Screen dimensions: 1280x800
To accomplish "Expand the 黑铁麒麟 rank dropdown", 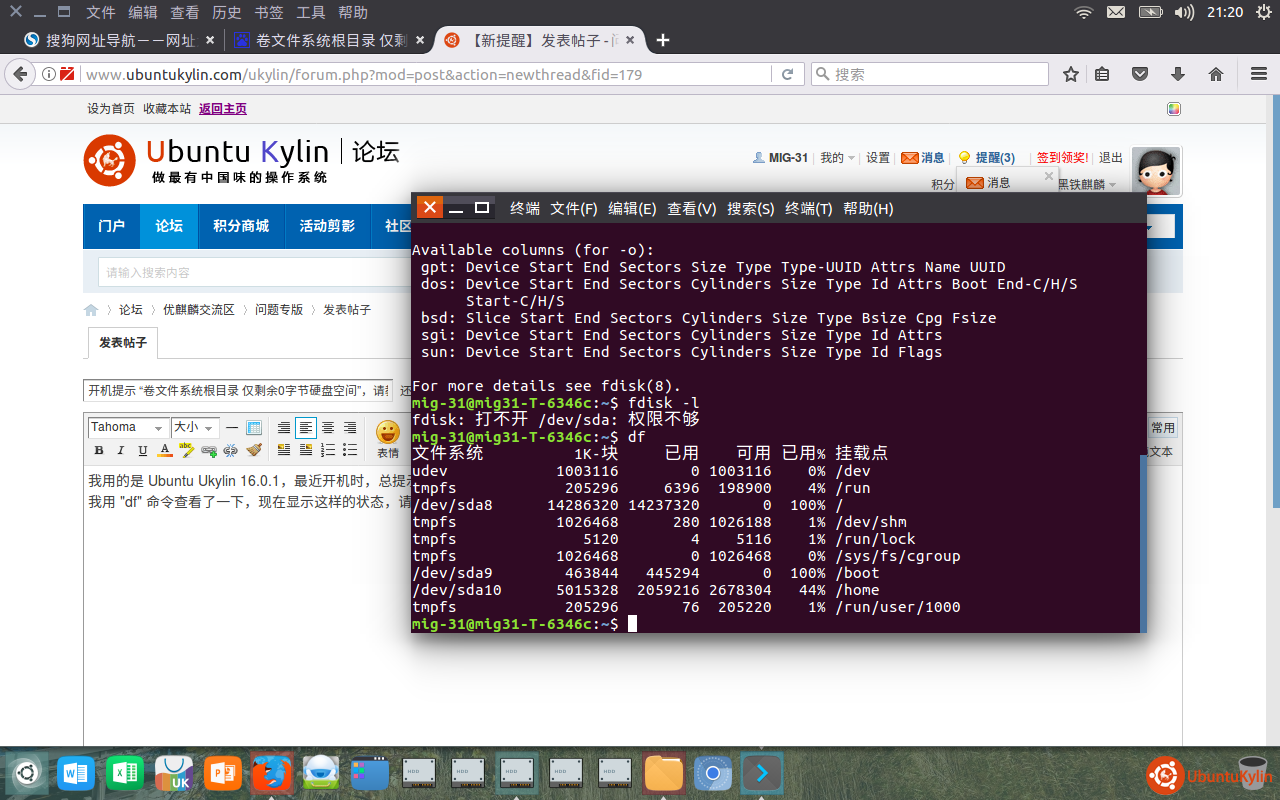I will (1087, 185).
